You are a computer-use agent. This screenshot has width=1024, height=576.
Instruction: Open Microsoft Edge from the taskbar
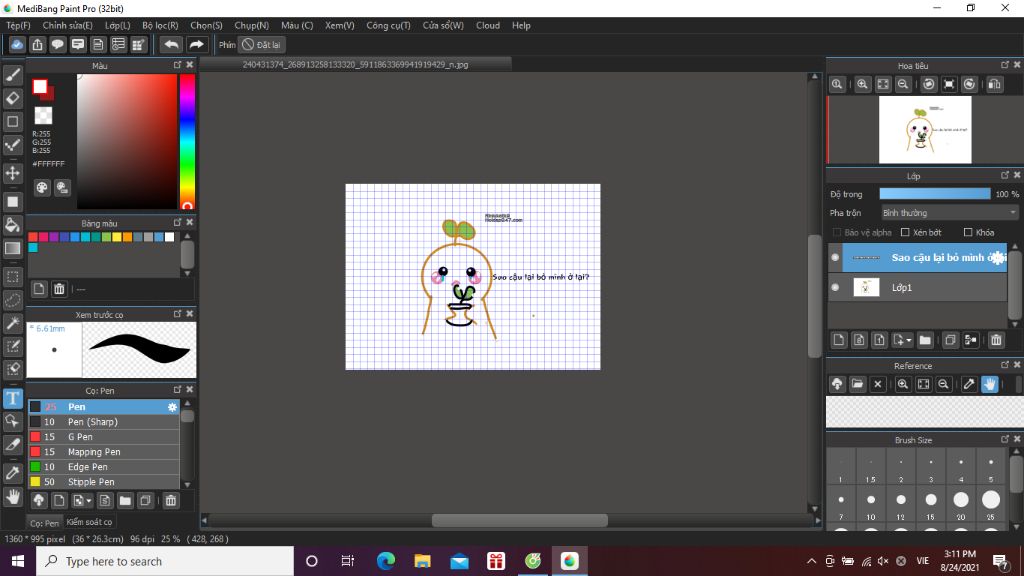(385, 561)
